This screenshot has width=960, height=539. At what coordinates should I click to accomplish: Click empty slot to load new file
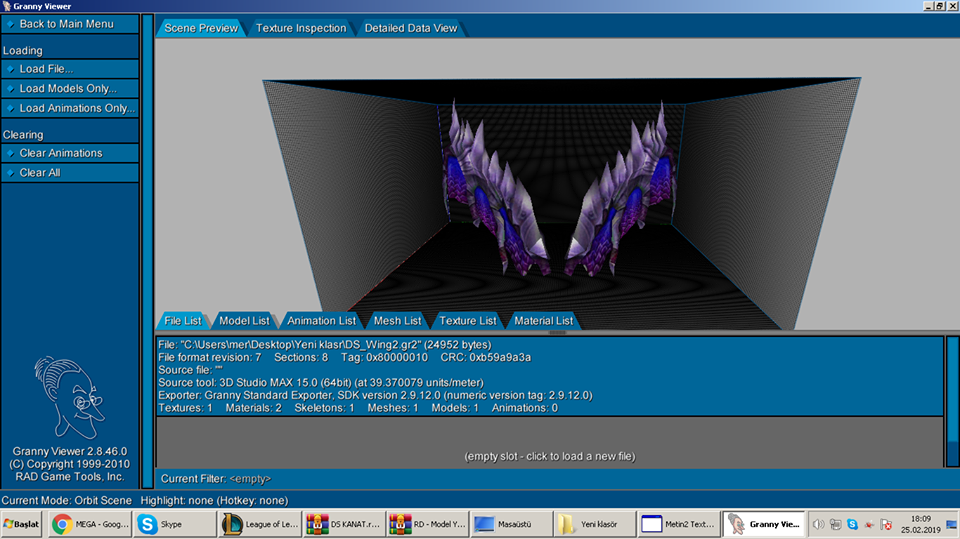click(x=550, y=443)
